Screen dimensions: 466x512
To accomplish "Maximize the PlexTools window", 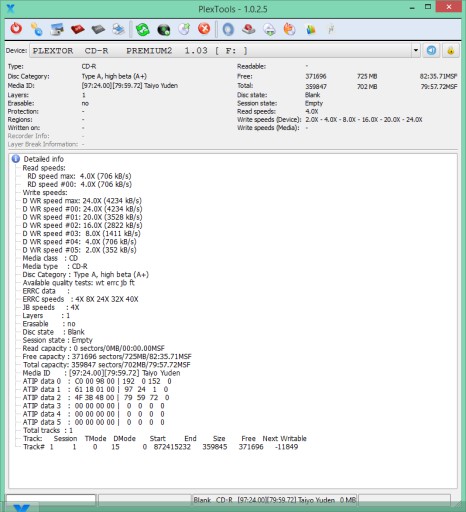I will click(x=428, y=7).
